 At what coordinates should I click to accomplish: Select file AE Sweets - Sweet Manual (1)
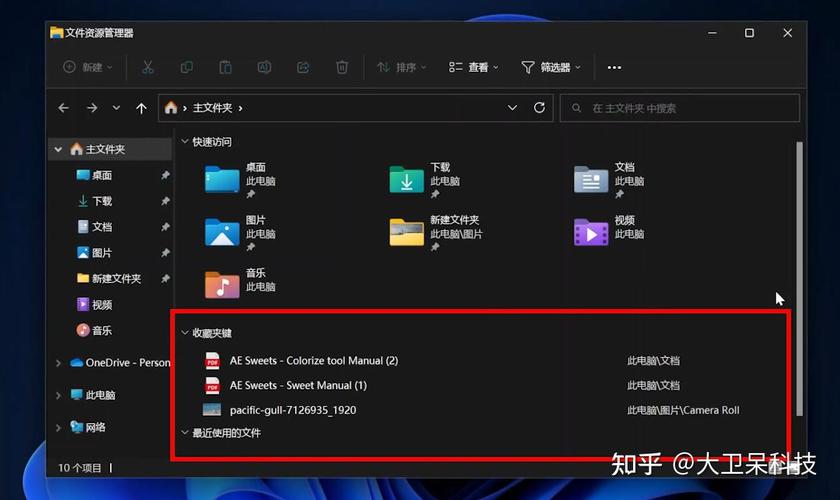pyautogui.click(x=298, y=385)
